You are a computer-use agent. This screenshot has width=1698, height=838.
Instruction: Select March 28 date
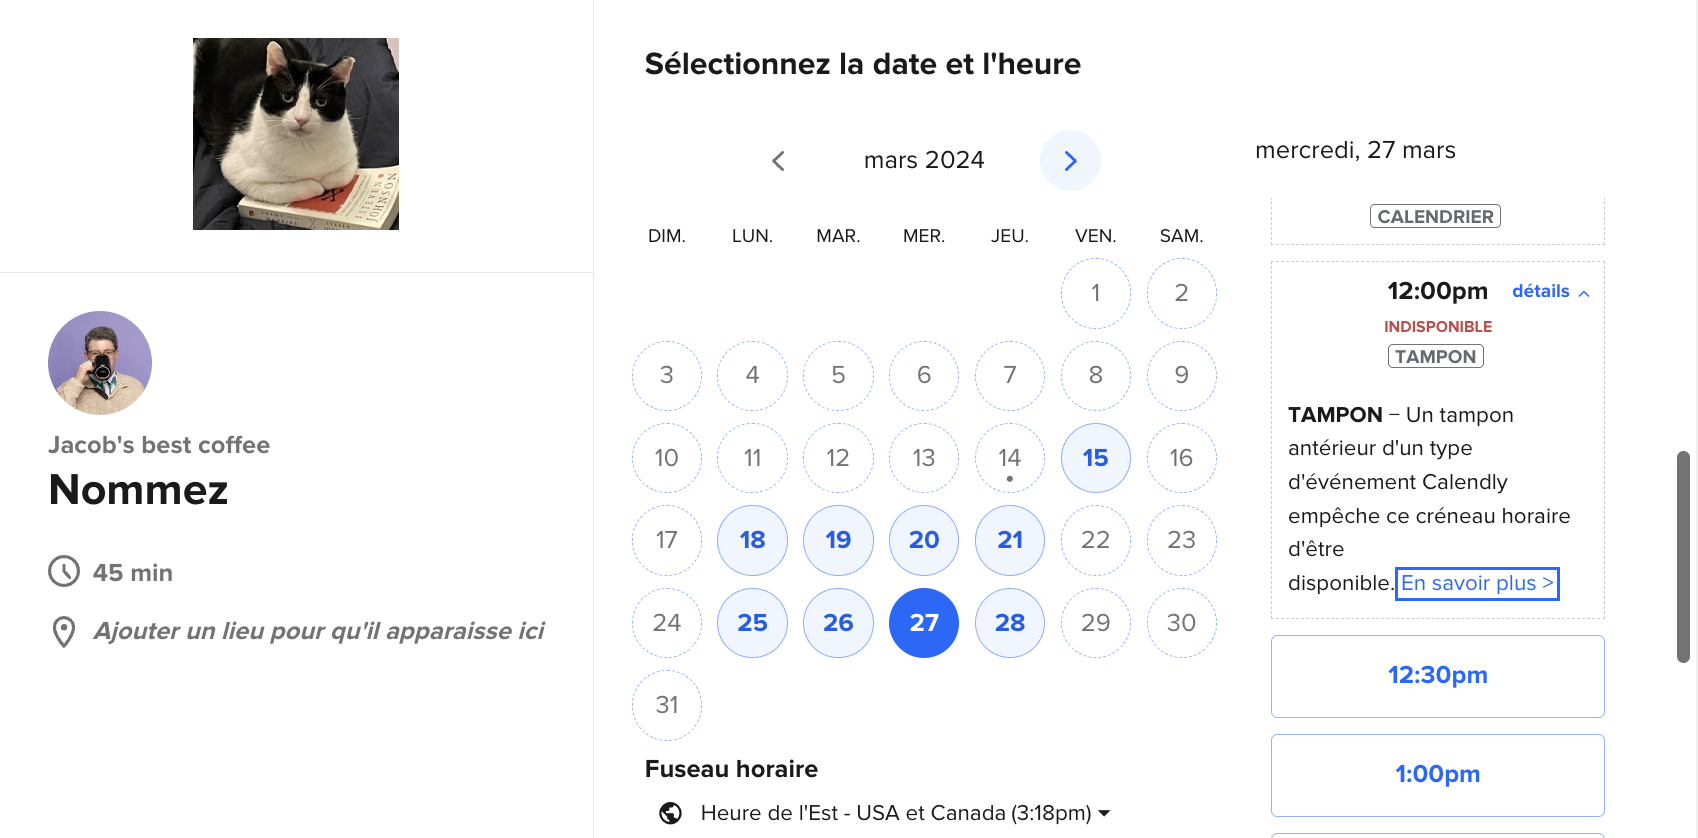[x=1010, y=623]
